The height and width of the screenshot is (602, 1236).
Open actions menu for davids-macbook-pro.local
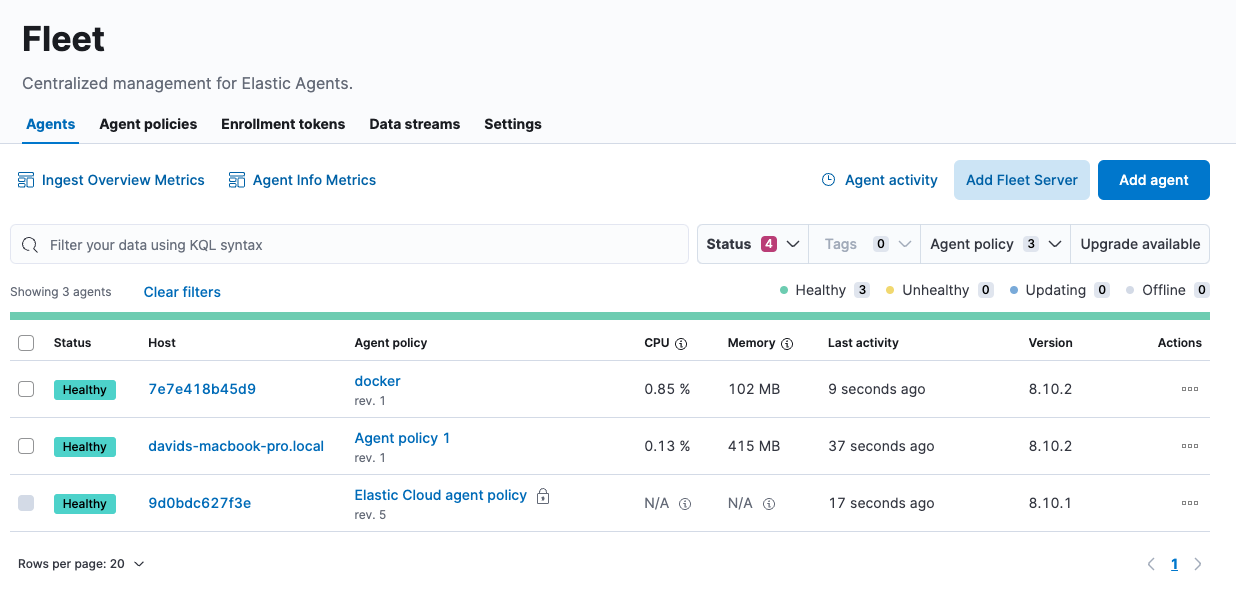pos(1189,446)
